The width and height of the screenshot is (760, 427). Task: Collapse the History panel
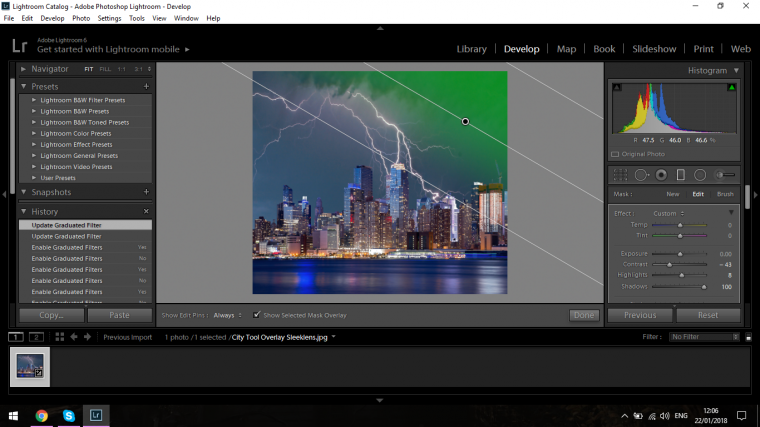point(23,211)
